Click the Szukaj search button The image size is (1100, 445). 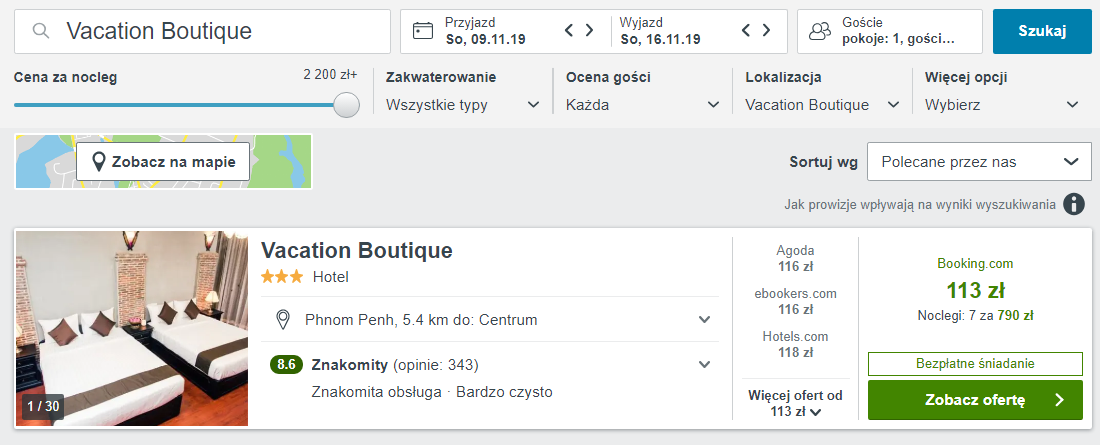(x=1042, y=31)
